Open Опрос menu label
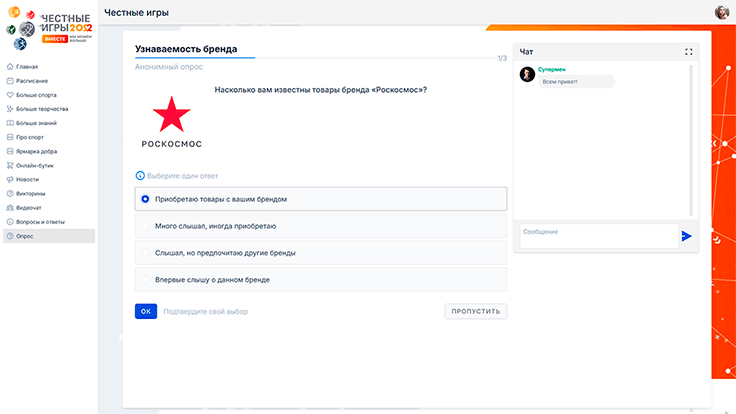This screenshot has width=736, height=414. pyautogui.click(x=24, y=236)
